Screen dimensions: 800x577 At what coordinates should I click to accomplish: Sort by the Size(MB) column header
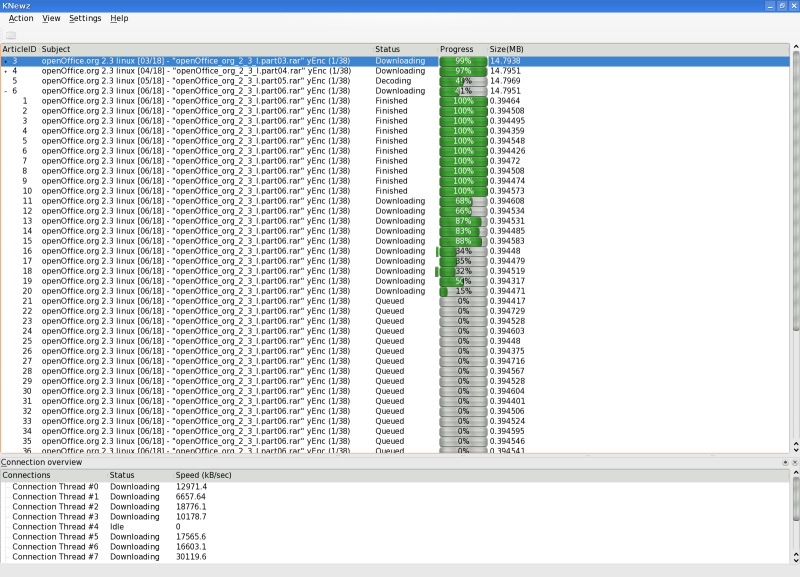638,49
